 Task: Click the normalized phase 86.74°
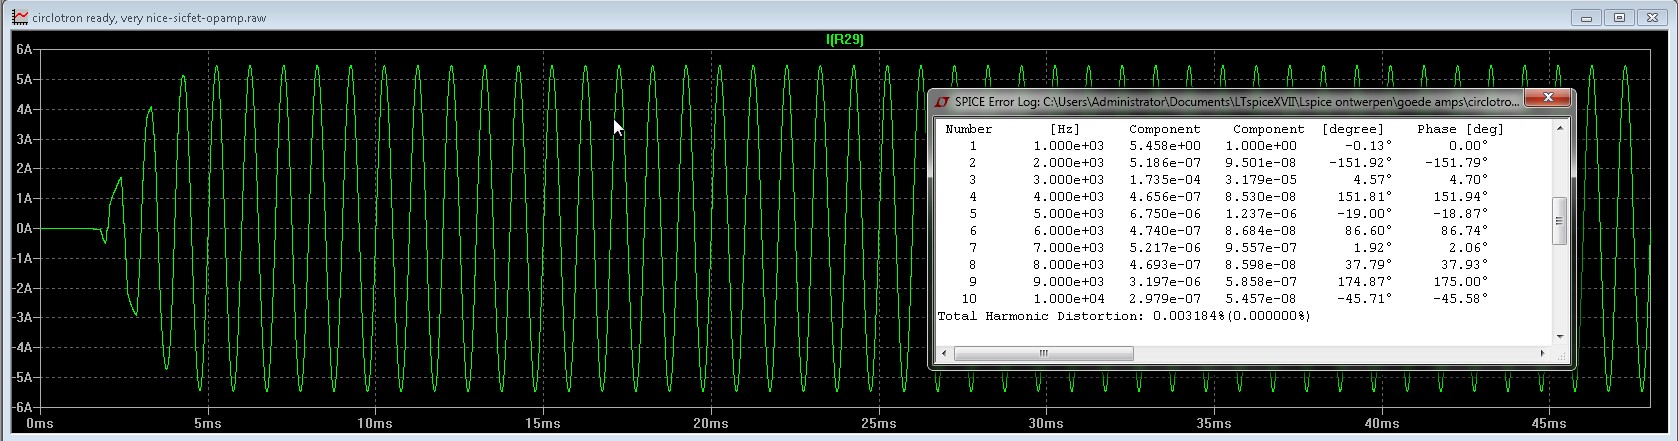(x=1464, y=231)
